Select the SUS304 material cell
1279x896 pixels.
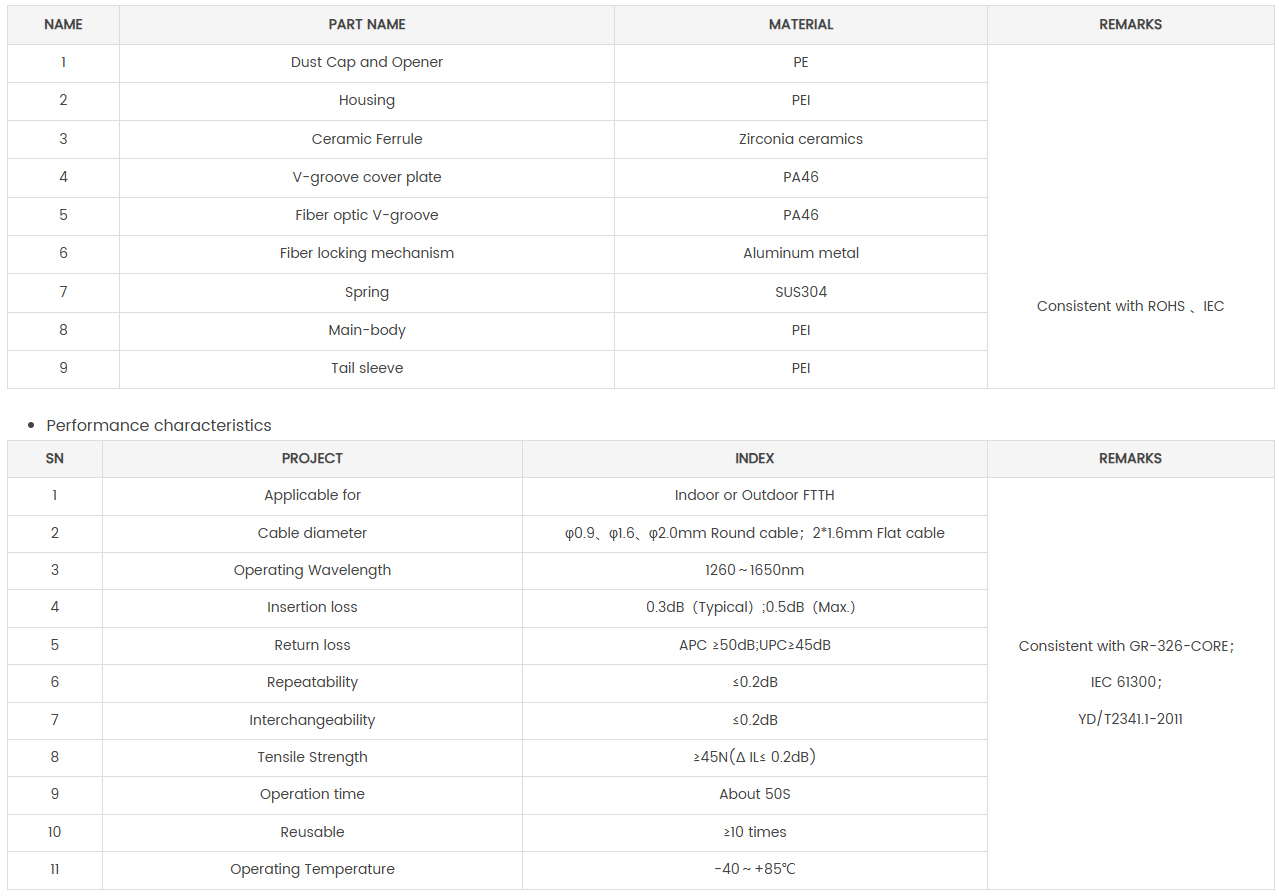pos(800,292)
